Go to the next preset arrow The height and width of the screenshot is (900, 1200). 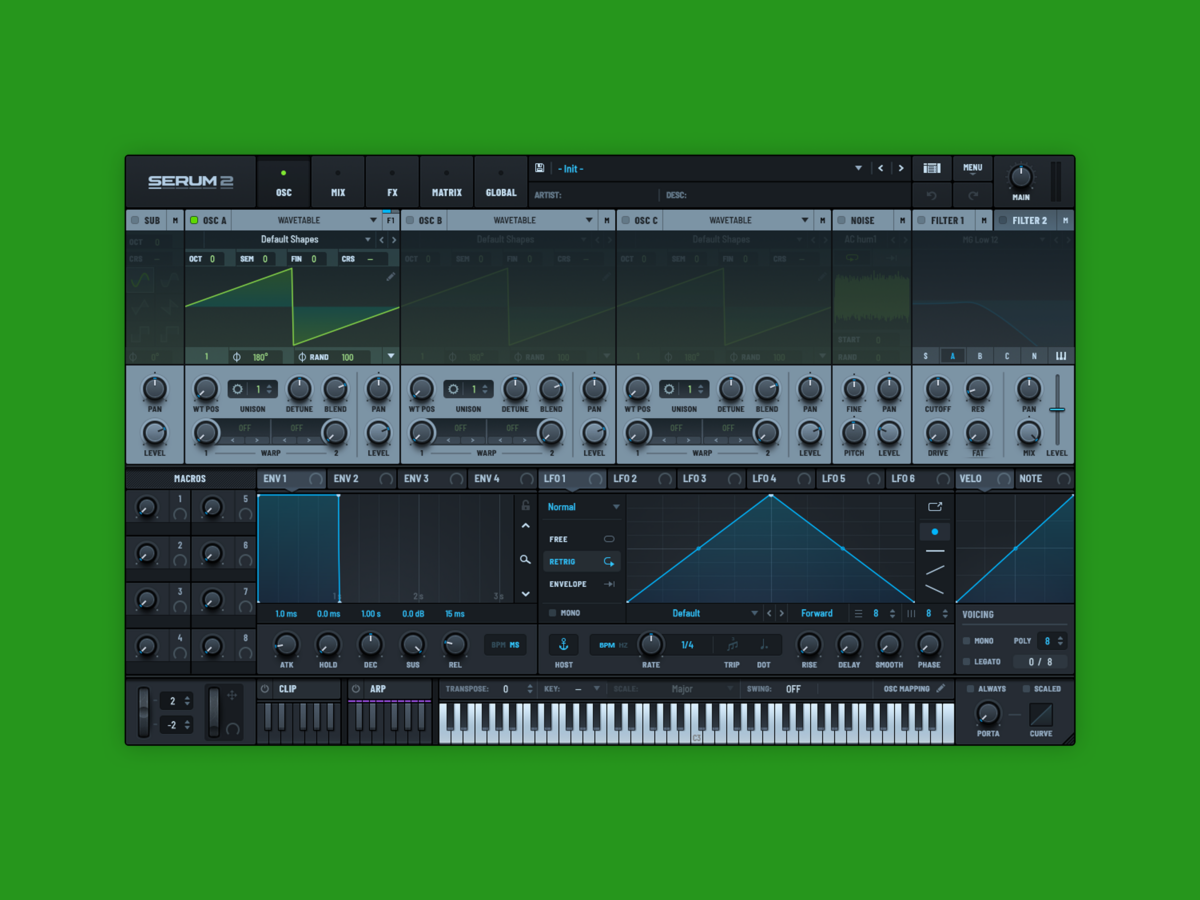tap(901, 168)
